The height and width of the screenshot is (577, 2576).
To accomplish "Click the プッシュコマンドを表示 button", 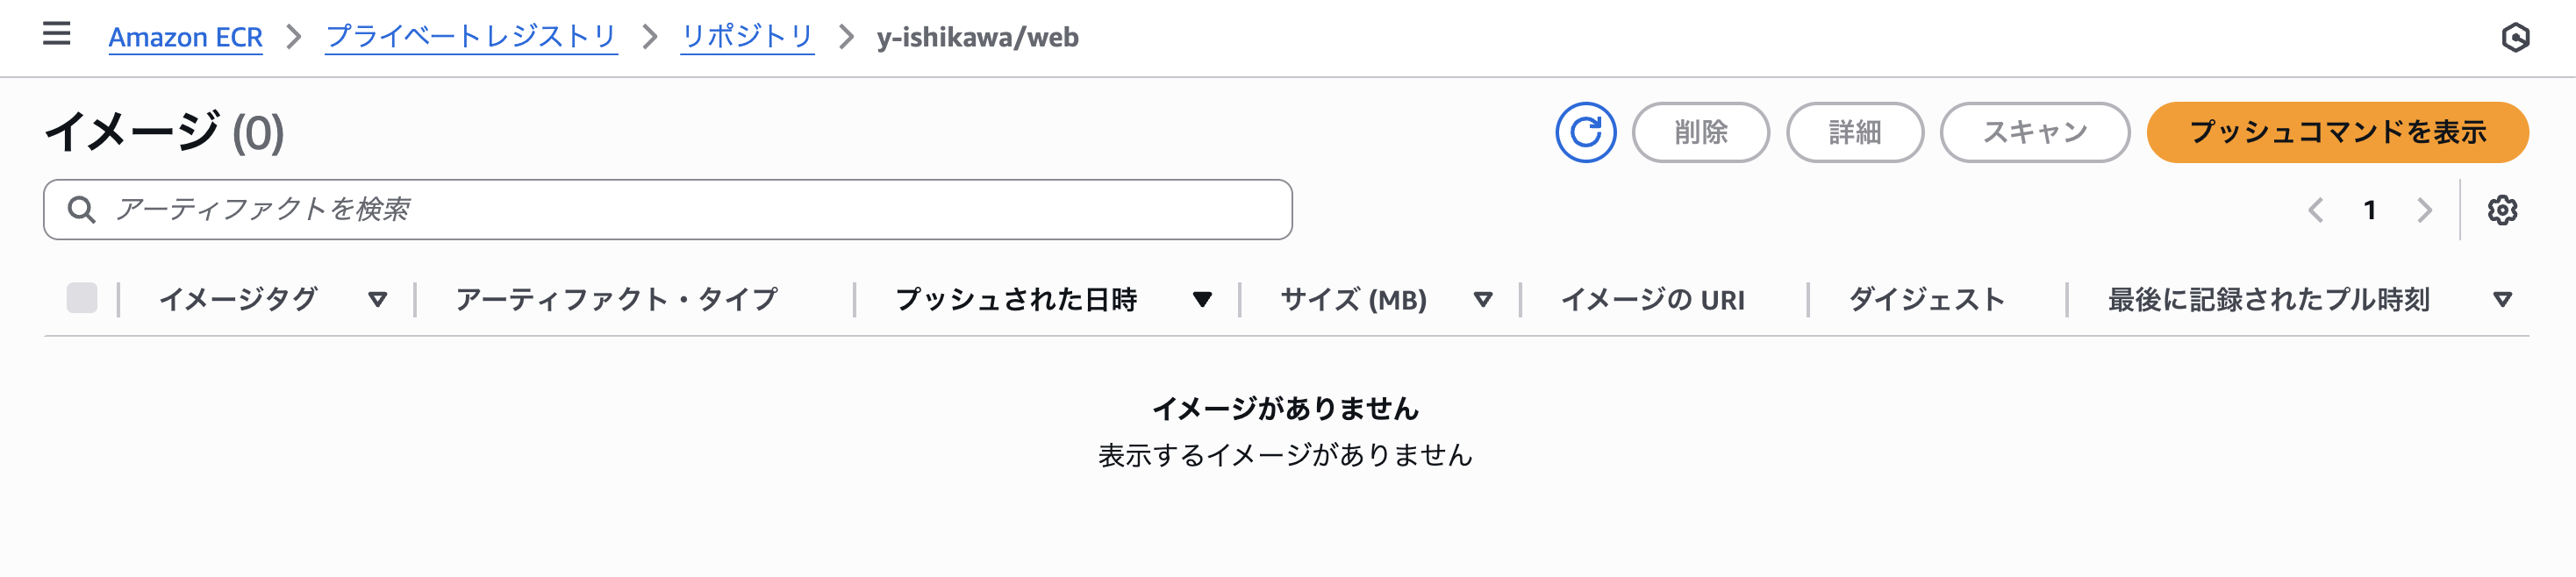I will point(2337,132).
